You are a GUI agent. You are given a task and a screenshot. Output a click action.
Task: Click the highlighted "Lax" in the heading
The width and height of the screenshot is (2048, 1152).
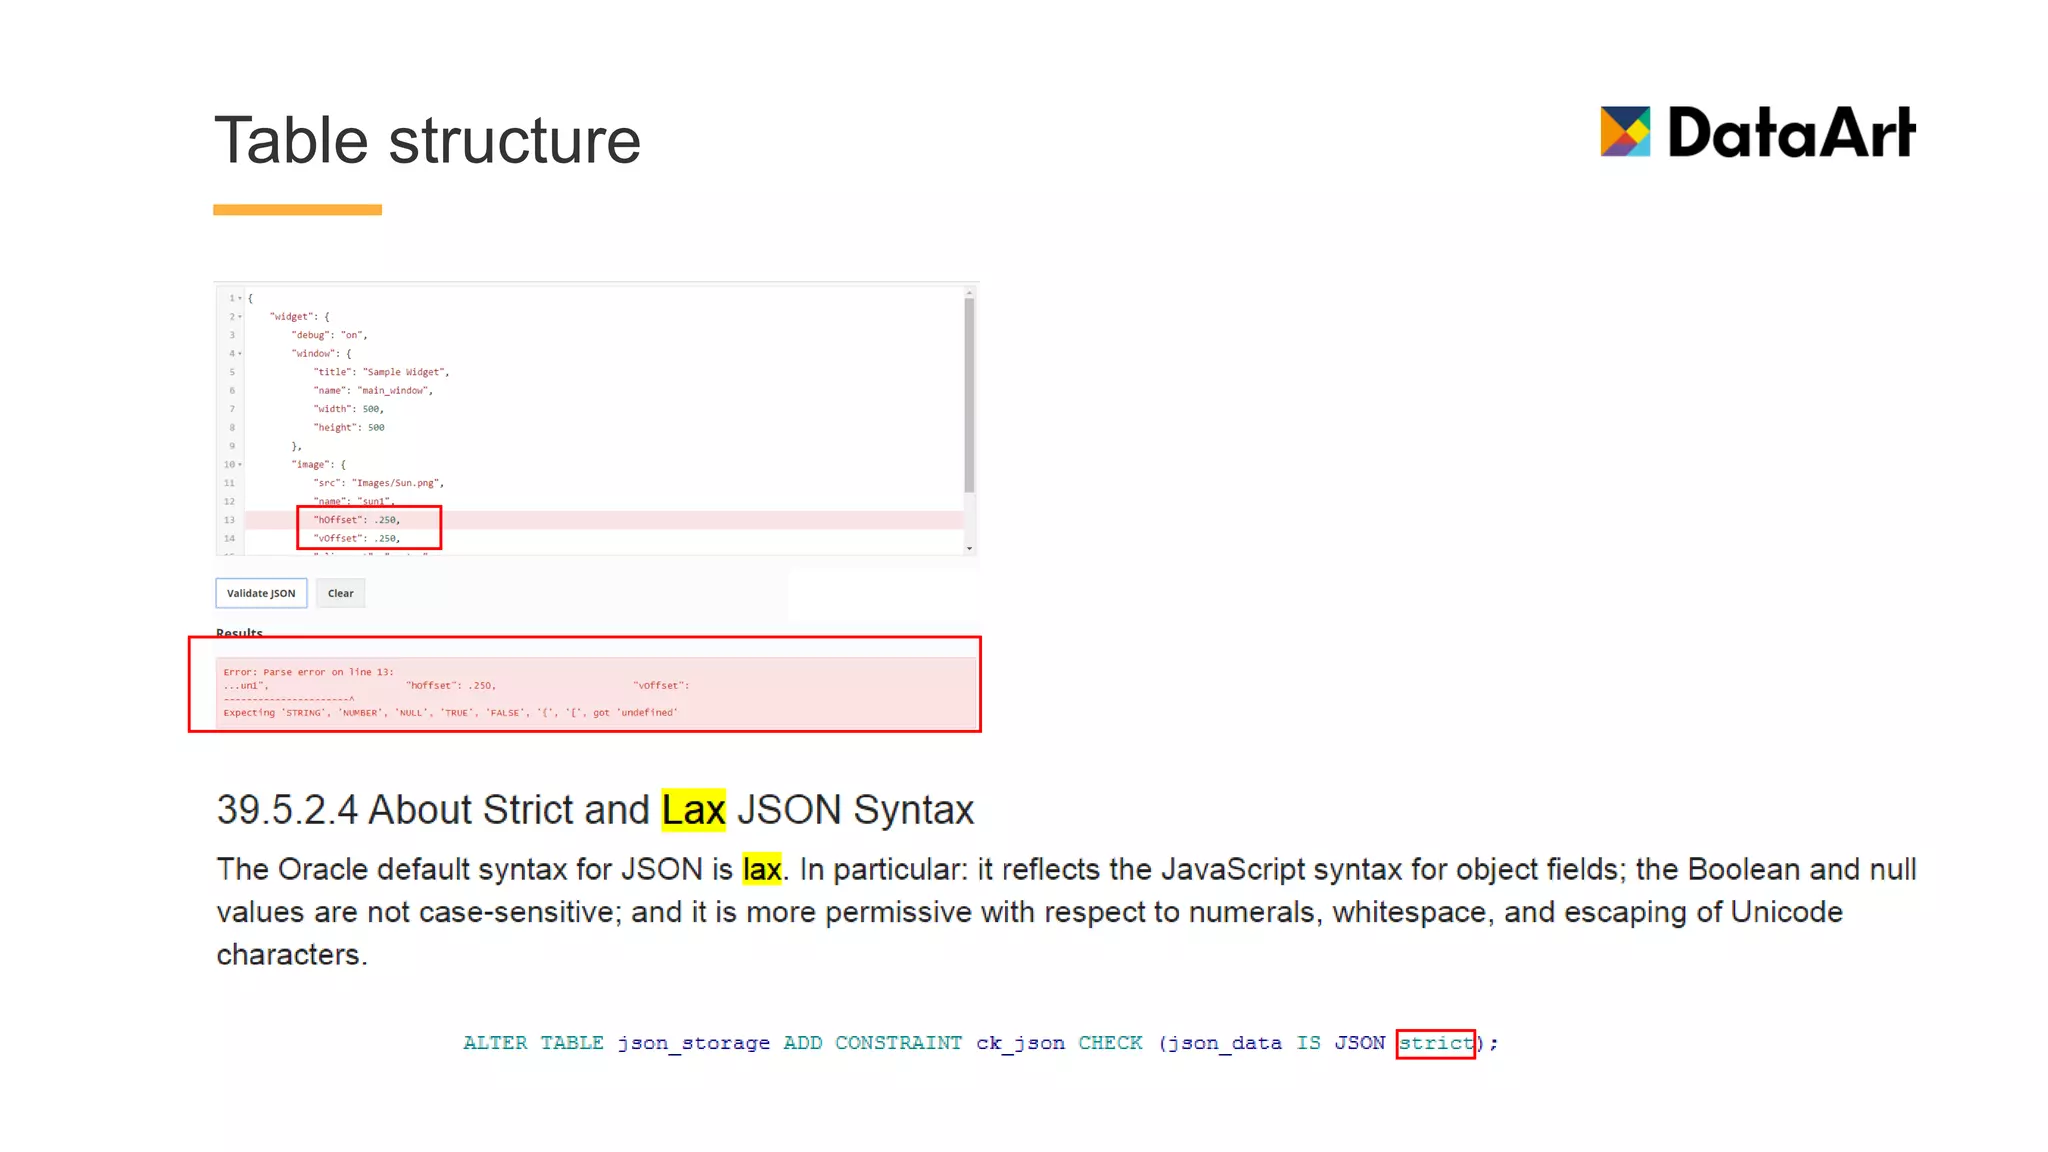[x=693, y=810]
